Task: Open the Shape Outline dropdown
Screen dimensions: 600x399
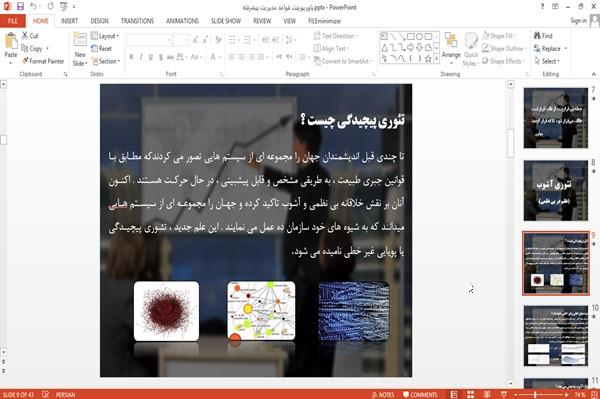Action: pyautogui.click(x=504, y=49)
